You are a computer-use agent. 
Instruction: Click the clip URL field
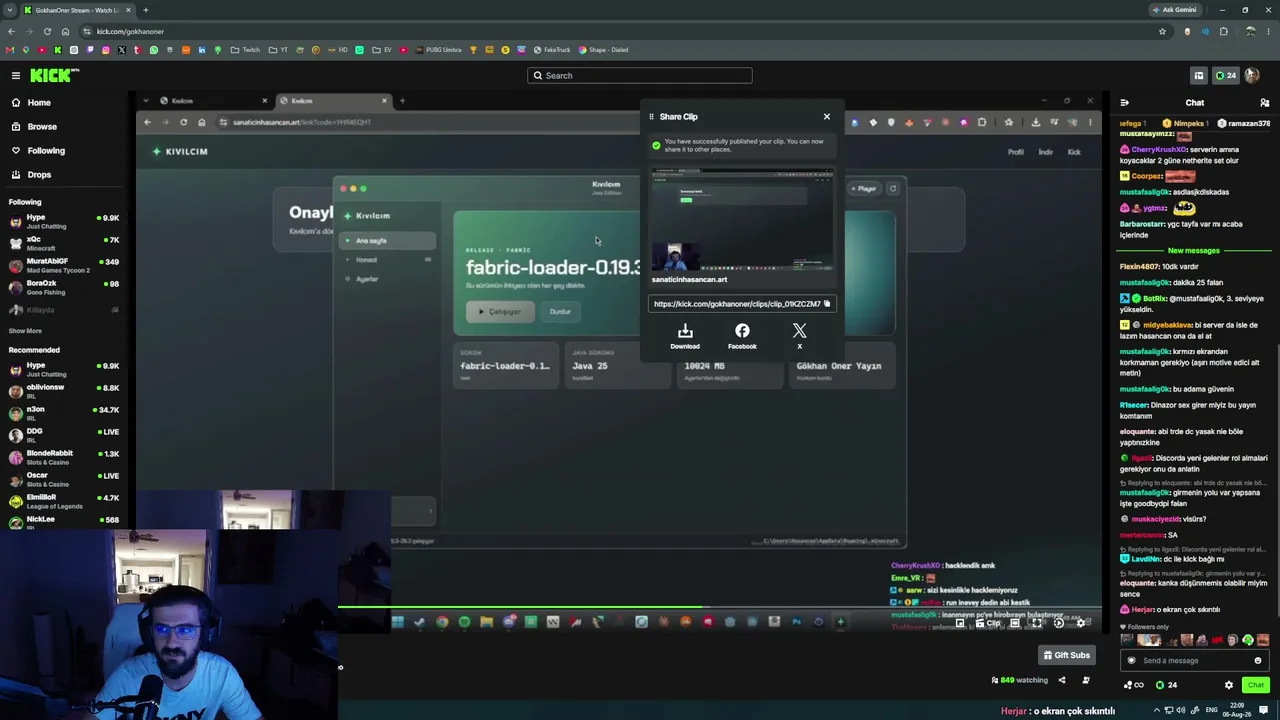(741, 304)
